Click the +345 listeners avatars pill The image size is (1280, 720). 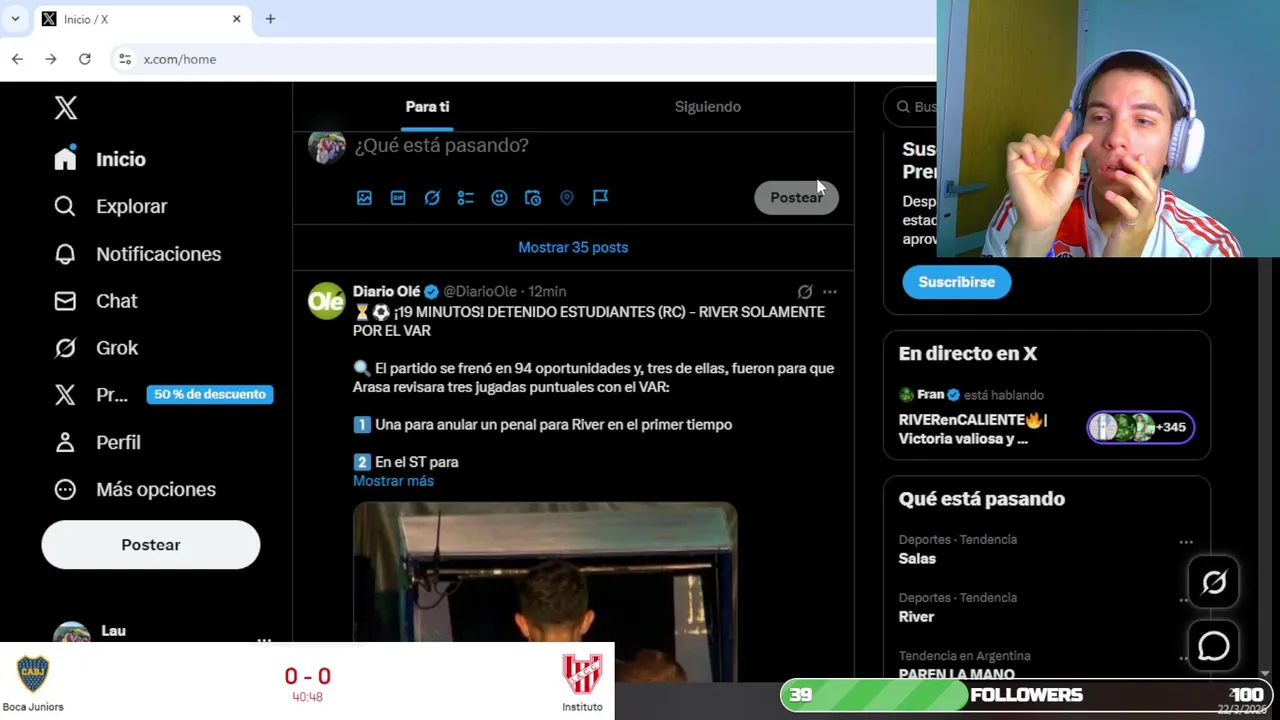click(x=1140, y=427)
